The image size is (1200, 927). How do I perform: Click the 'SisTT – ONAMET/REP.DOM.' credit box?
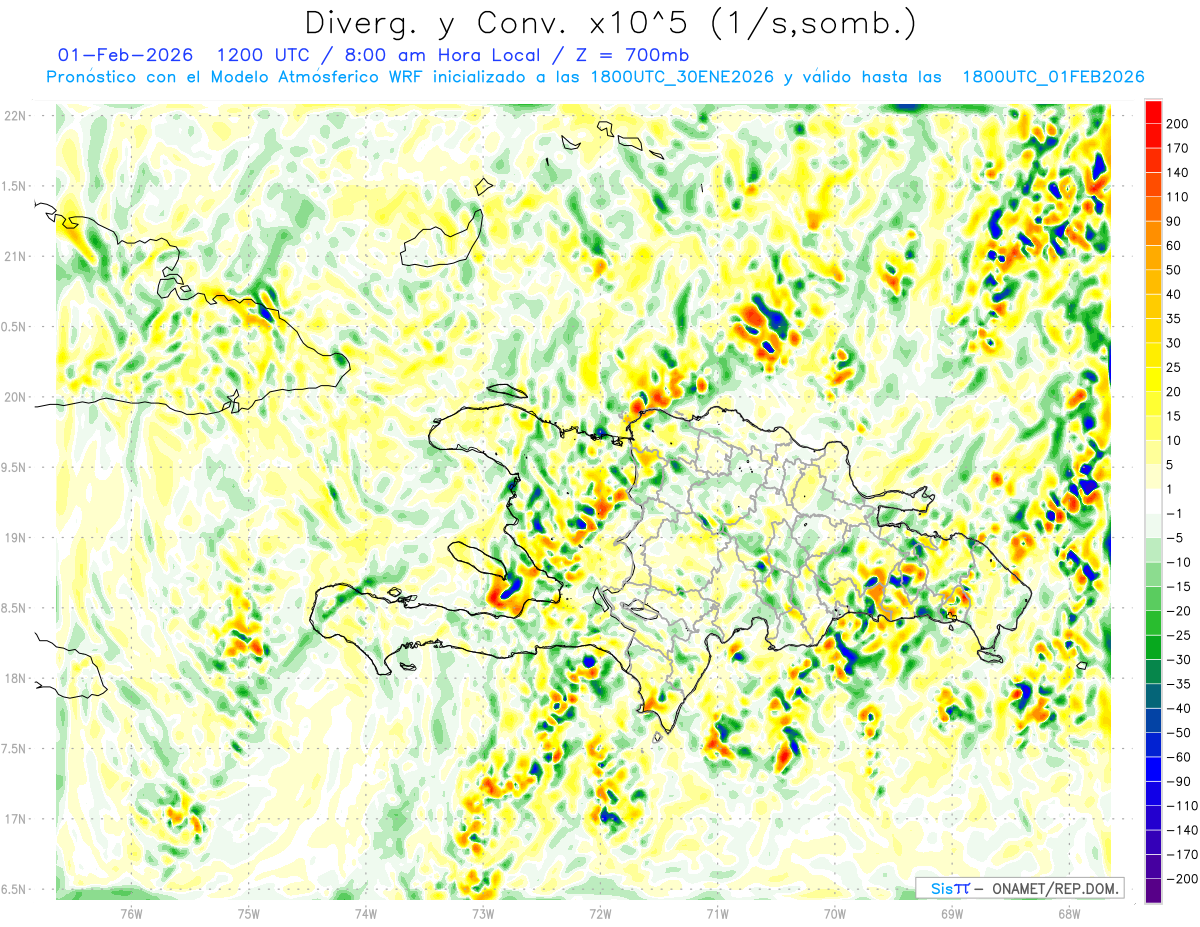pos(1022,888)
